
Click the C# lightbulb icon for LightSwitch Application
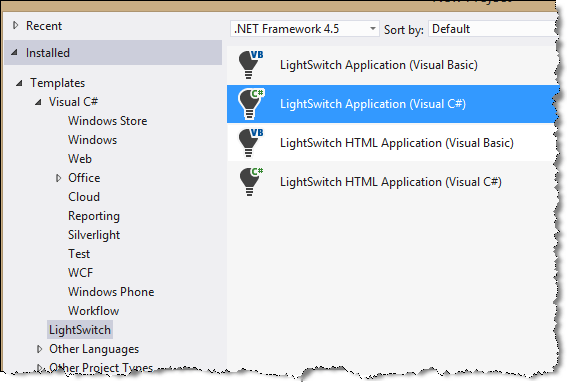[251, 104]
